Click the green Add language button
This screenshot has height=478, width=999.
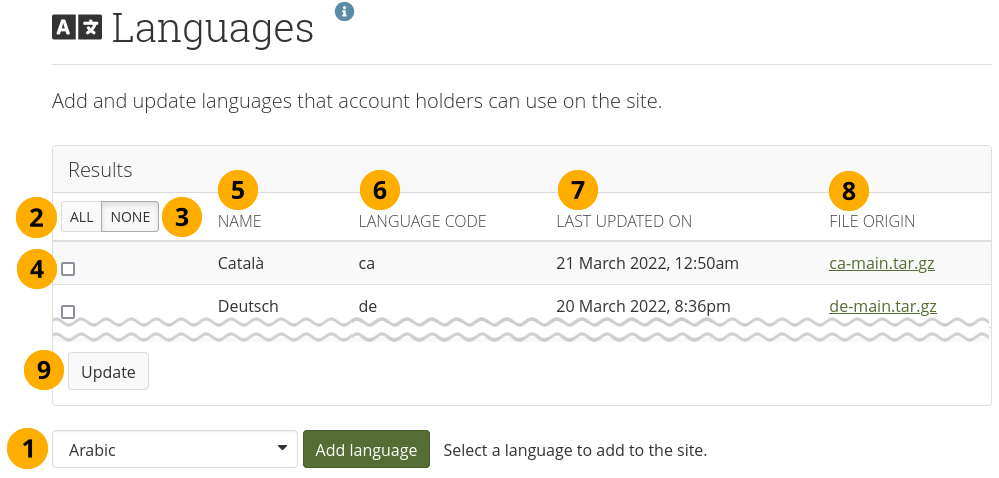click(x=366, y=450)
